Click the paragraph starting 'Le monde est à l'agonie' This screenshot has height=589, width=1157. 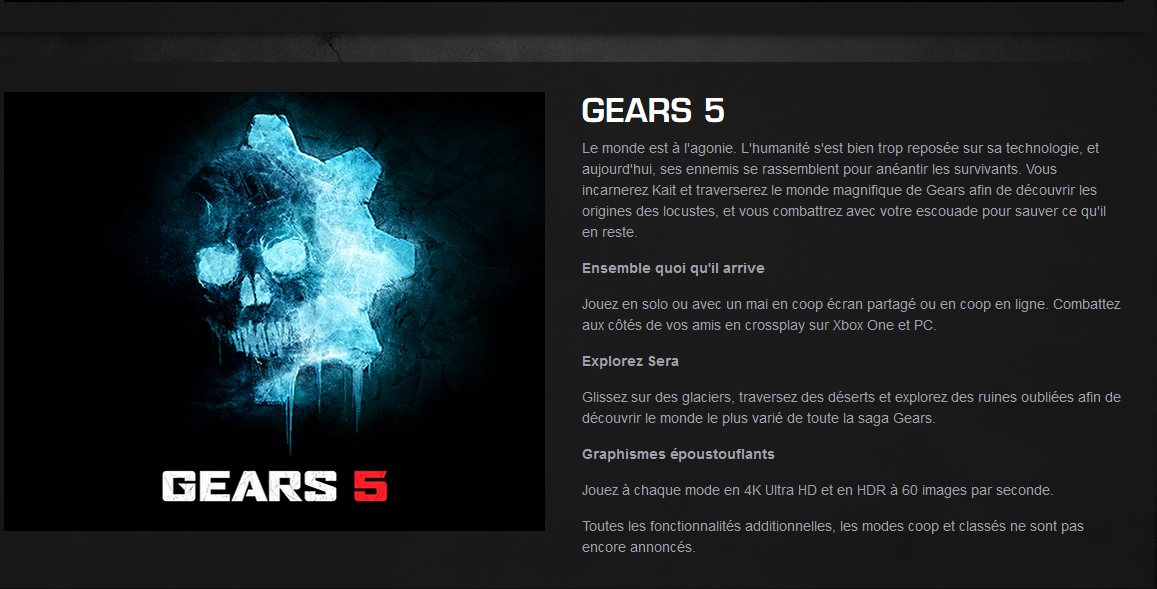[x=844, y=190]
